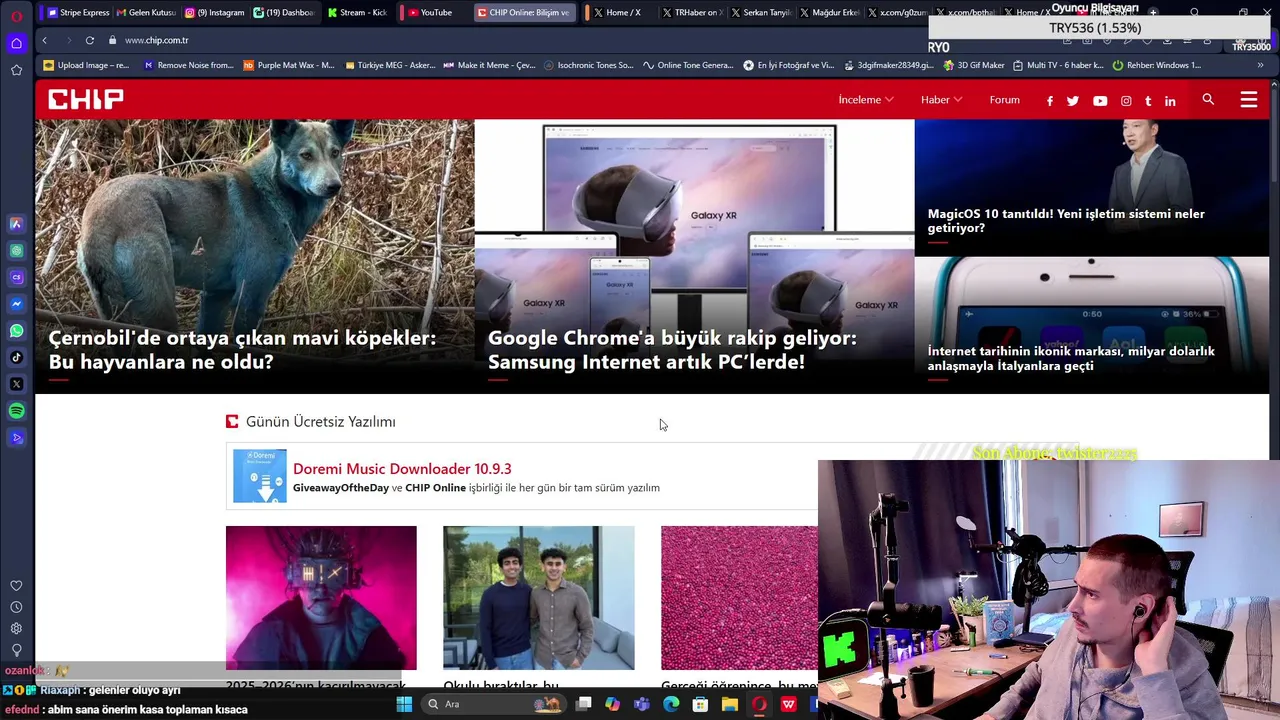Switch to the YouTube tab
The height and width of the screenshot is (720, 1280).
[430, 13]
